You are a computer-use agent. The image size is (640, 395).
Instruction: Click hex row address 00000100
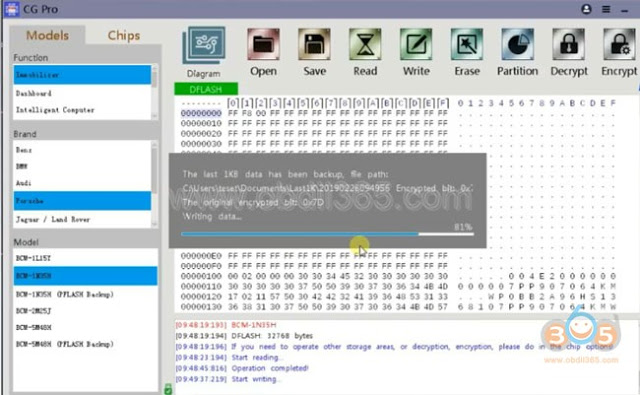click(201, 276)
